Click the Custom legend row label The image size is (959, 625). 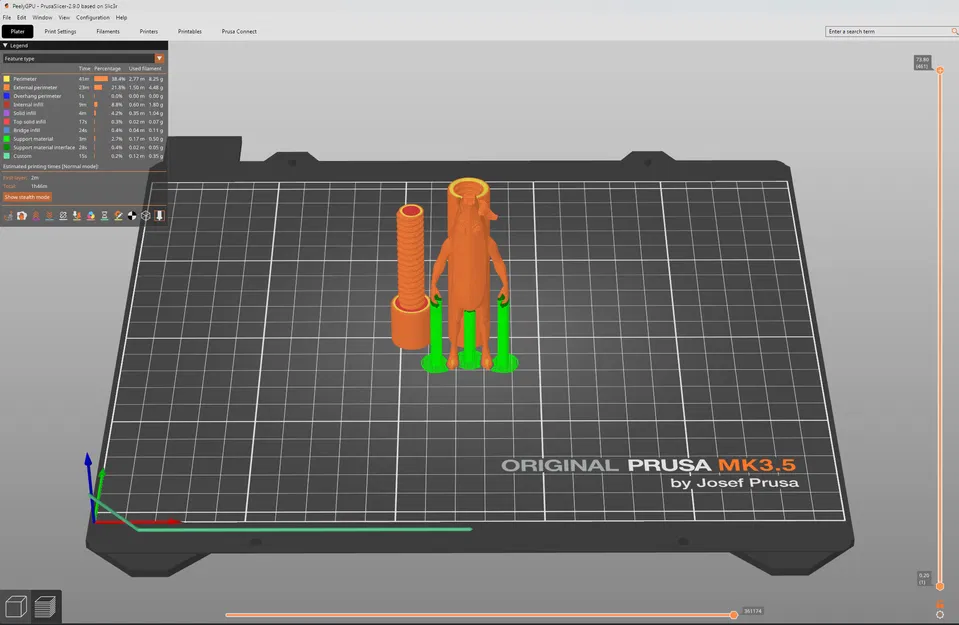[x=23, y=156]
